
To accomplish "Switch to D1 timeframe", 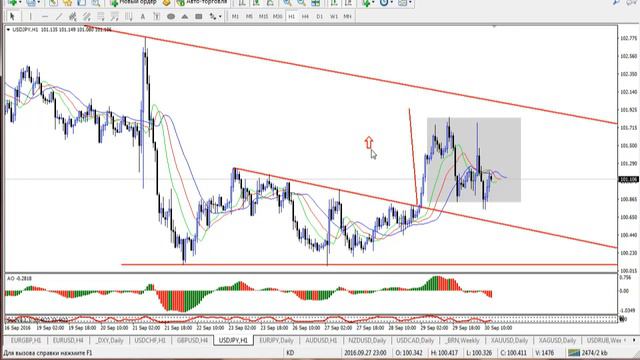I will (x=320, y=17).
